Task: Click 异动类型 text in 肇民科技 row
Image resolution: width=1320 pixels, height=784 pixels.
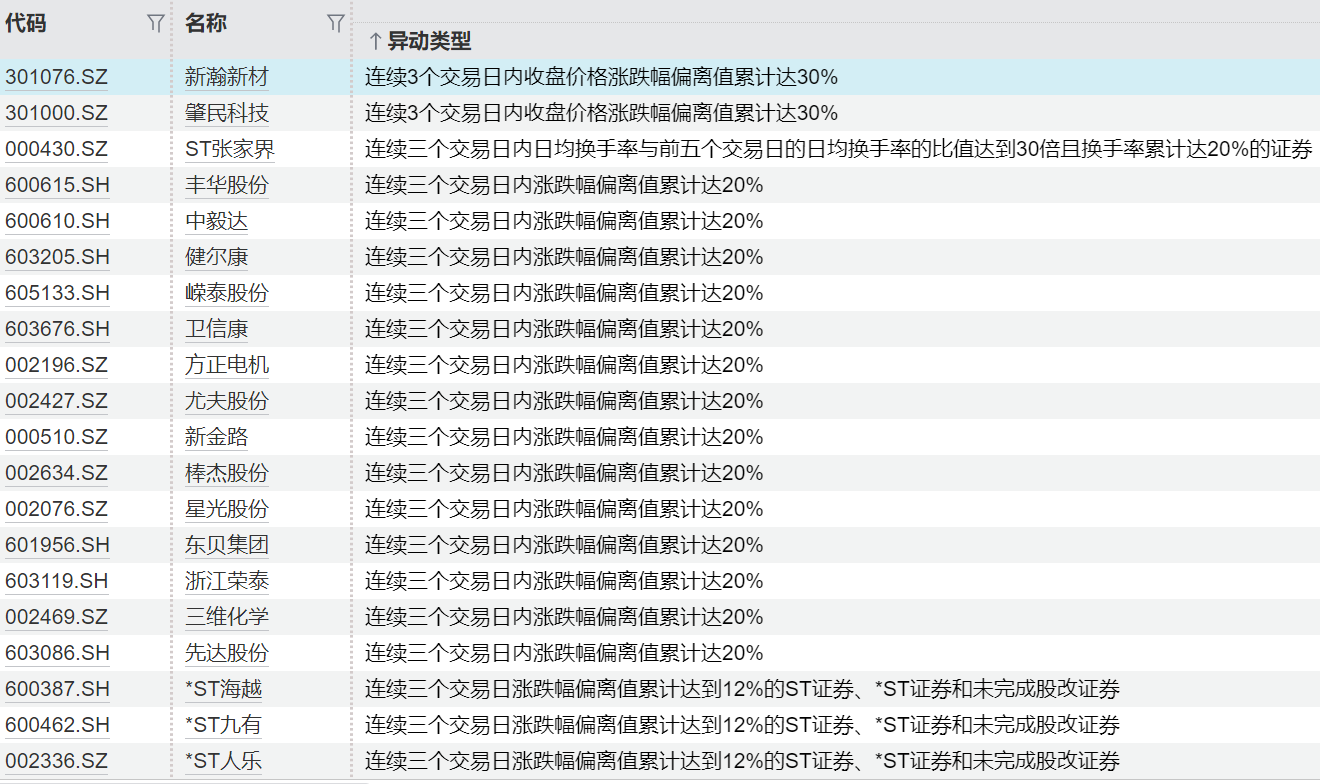Action: point(601,113)
